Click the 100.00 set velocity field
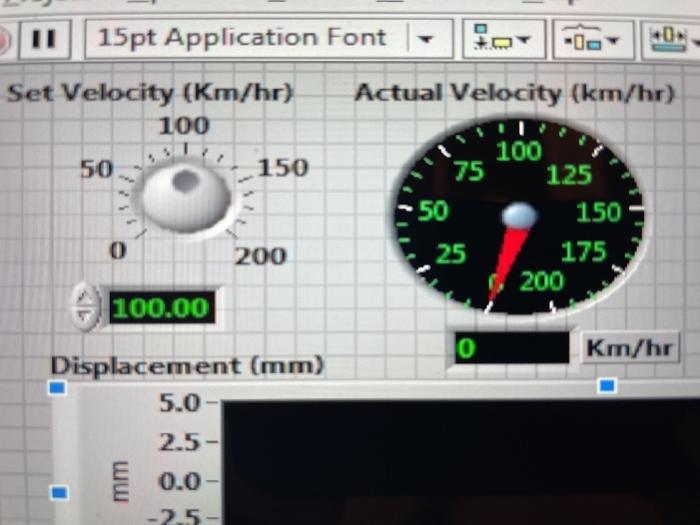This screenshot has height=525, width=700. 162,308
